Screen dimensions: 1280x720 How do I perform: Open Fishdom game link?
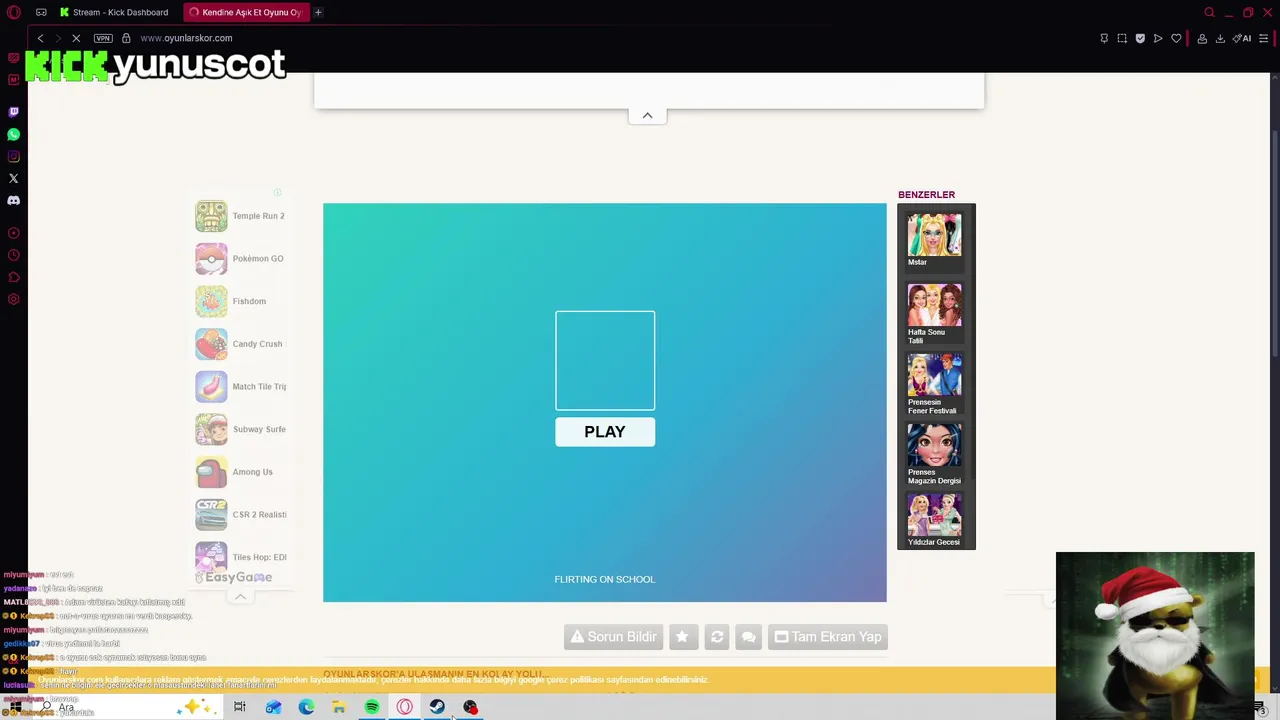pos(241,301)
